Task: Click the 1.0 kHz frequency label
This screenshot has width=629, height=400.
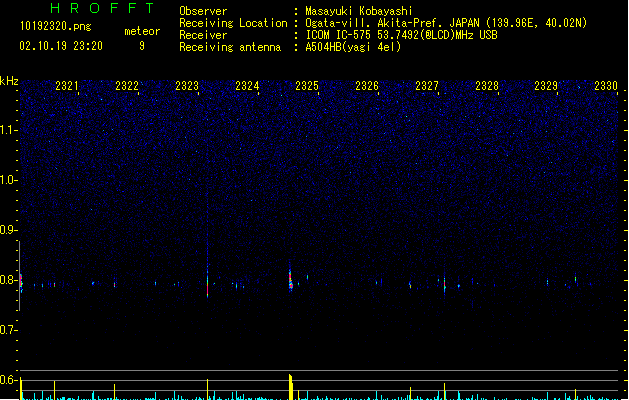Action: coord(8,180)
